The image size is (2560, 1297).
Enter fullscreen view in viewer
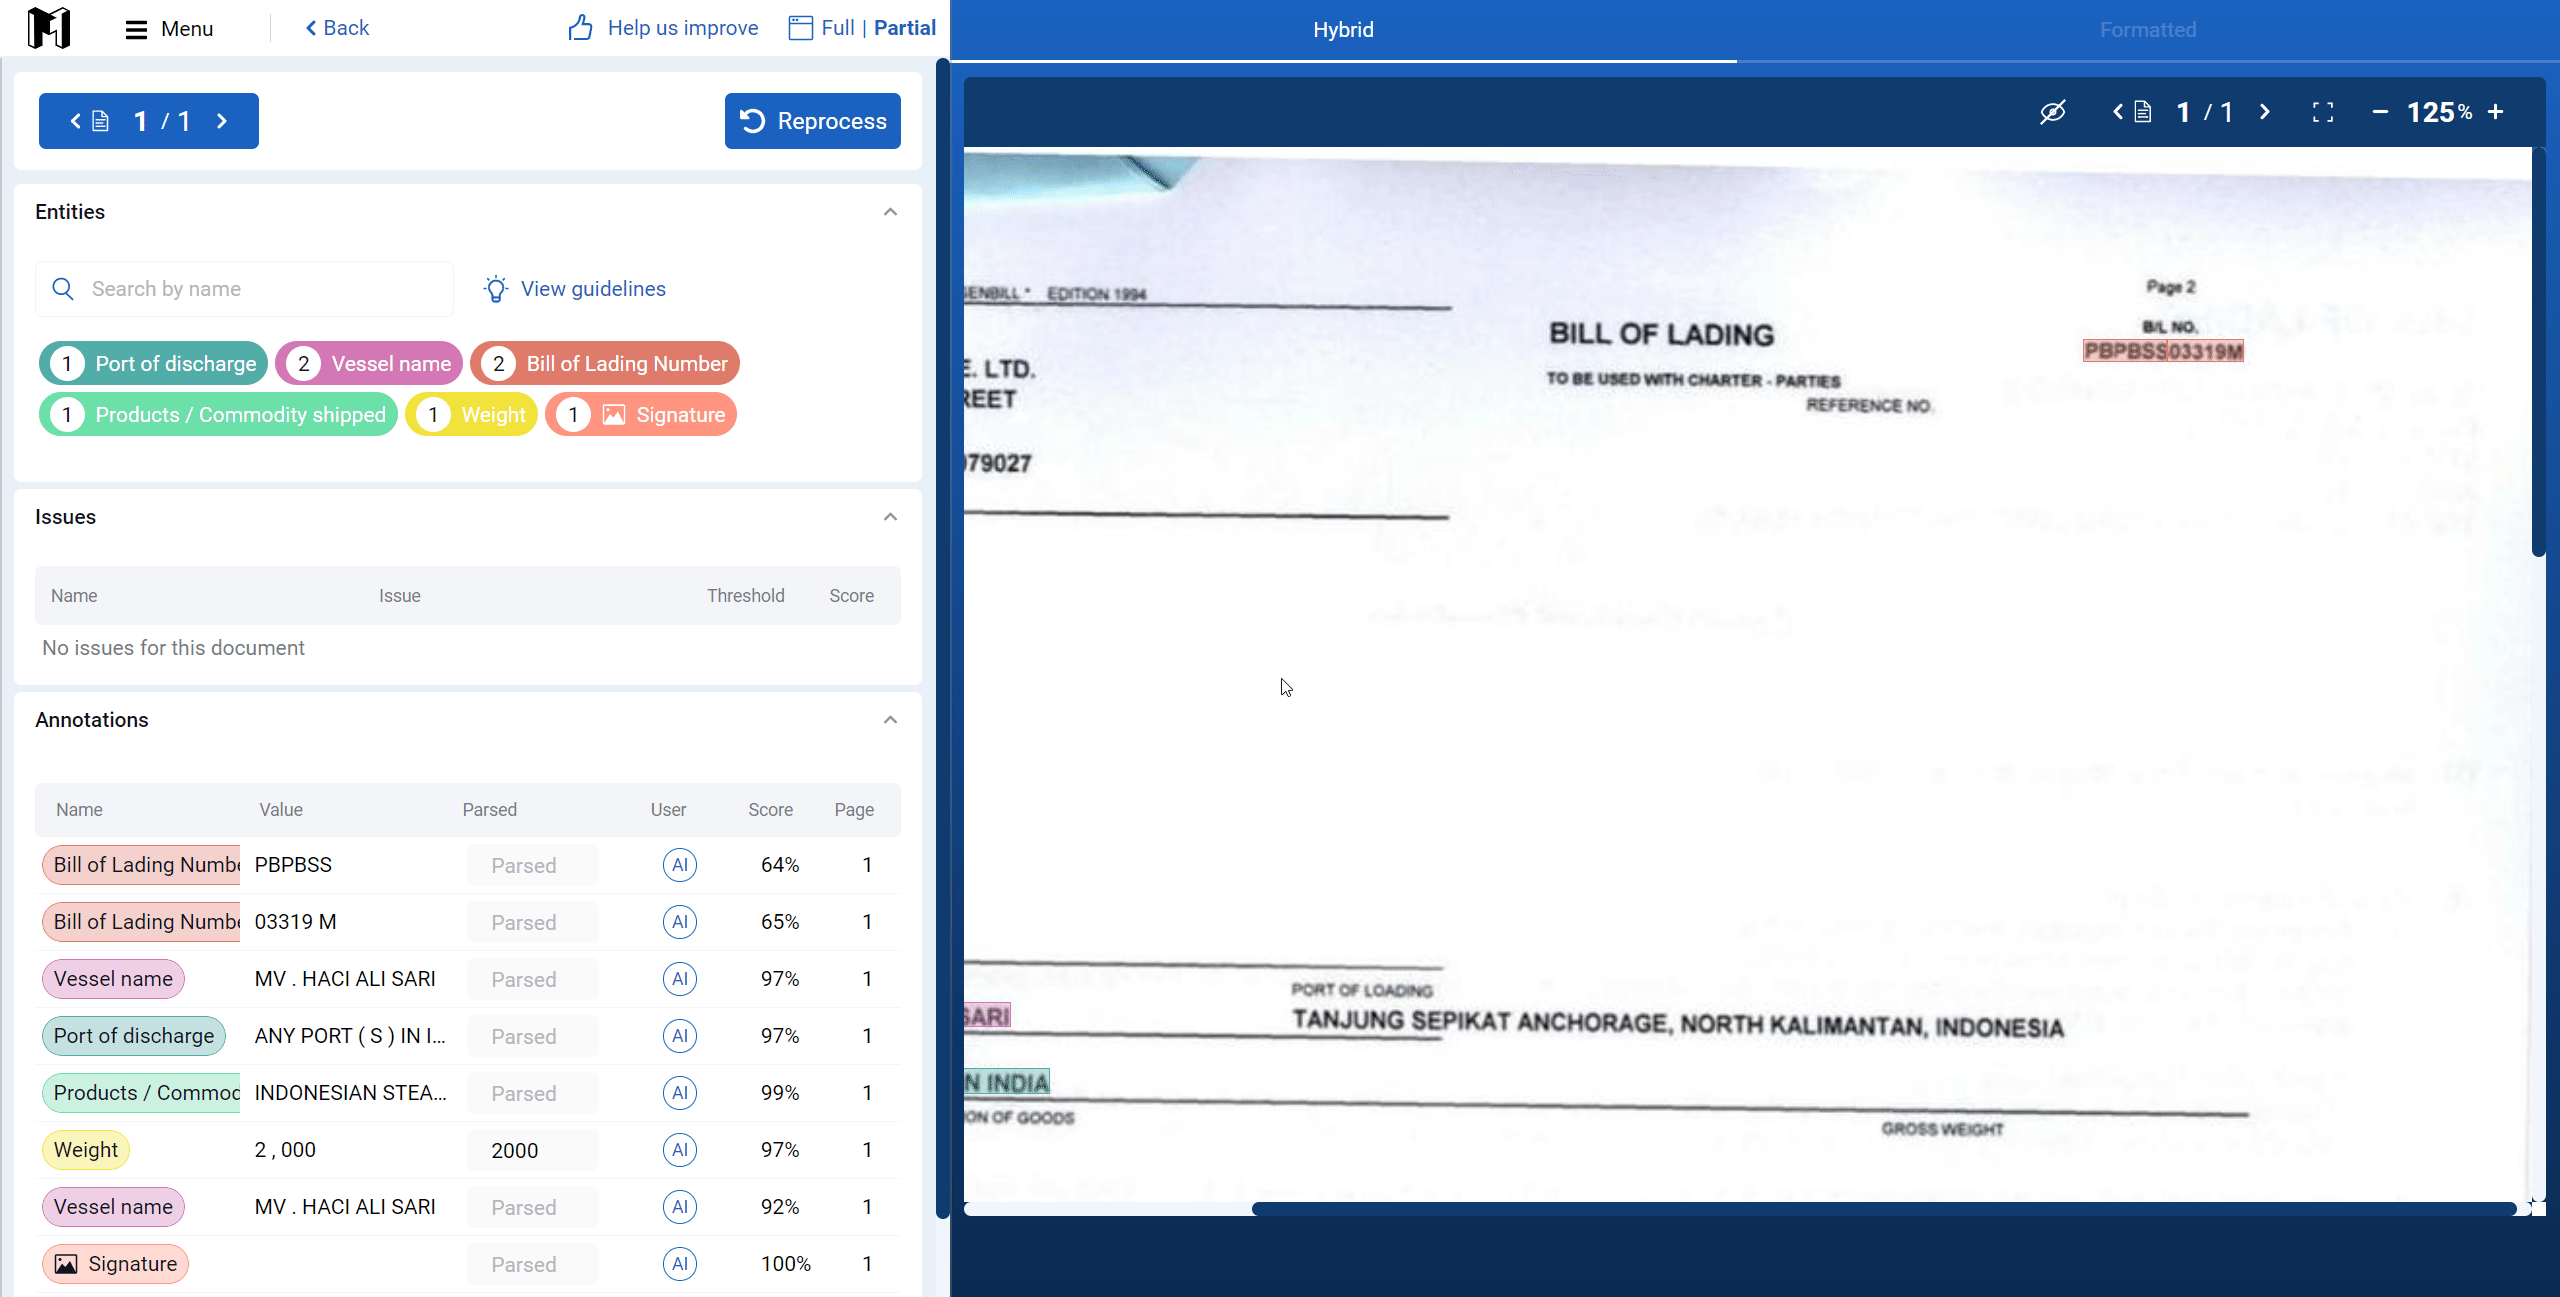tap(2323, 112)
